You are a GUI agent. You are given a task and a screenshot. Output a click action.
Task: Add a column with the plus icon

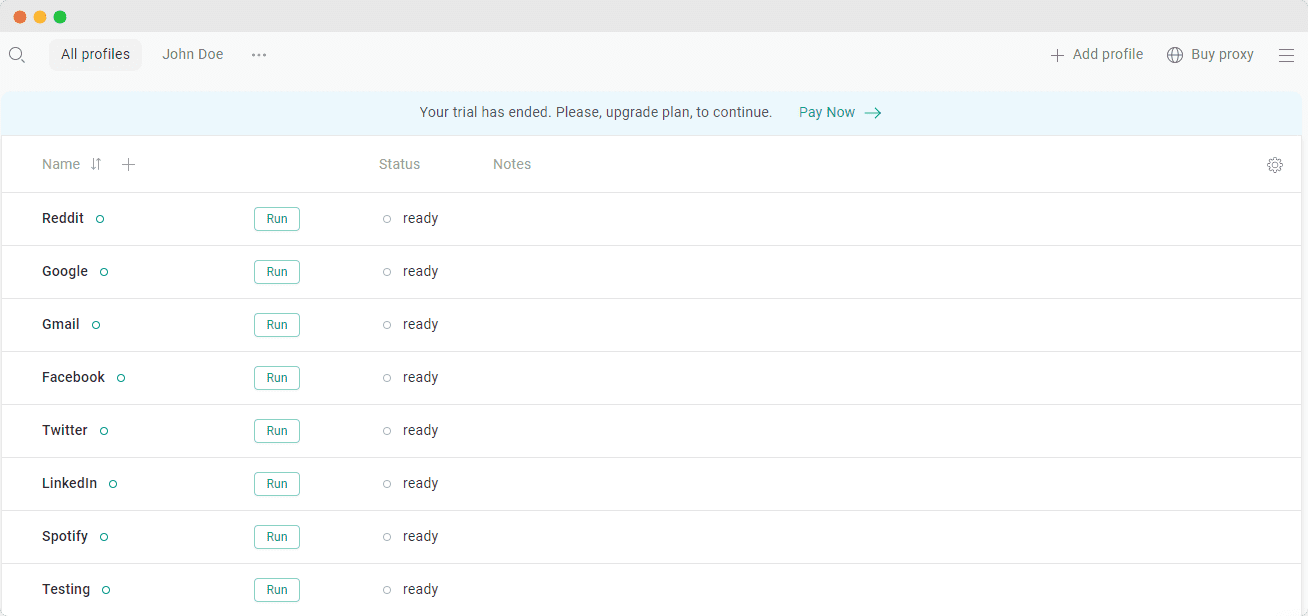[128, 164]
